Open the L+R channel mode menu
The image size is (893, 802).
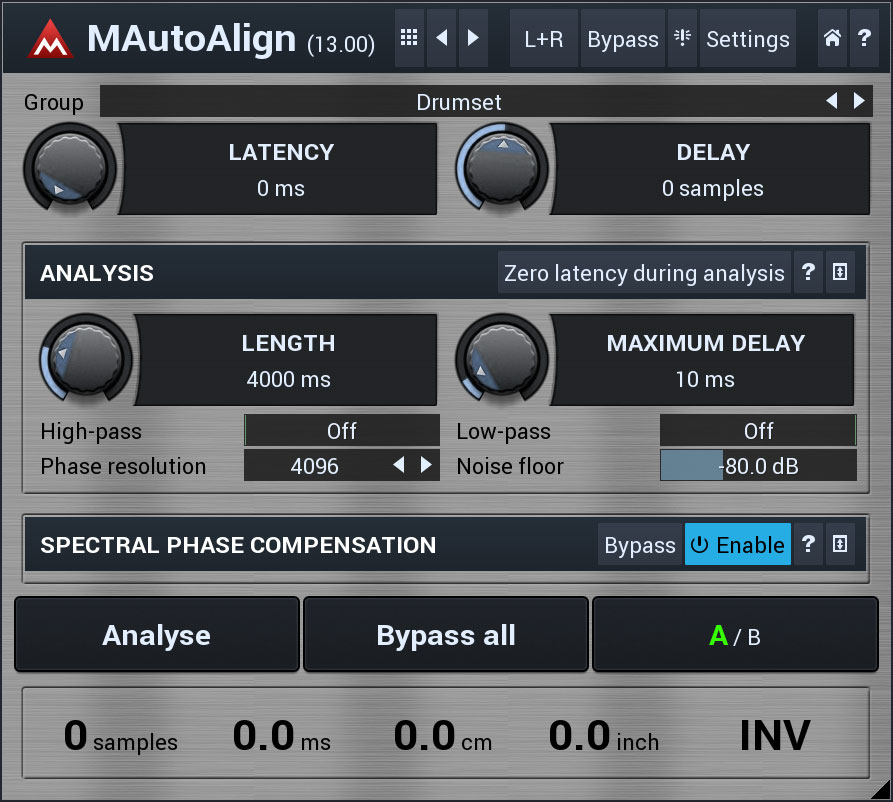point(543,39)
